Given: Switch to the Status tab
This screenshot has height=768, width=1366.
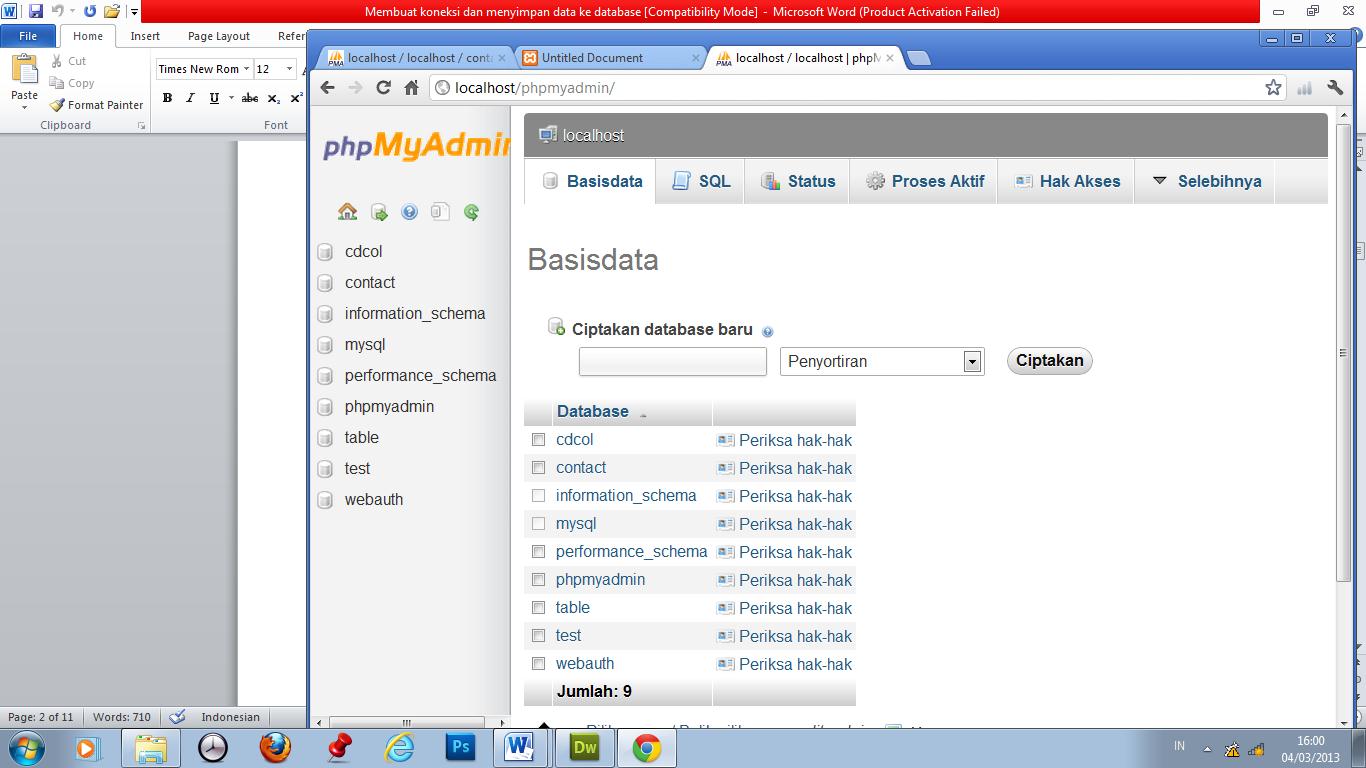Looking at the screenshot, I should point(798,181).
